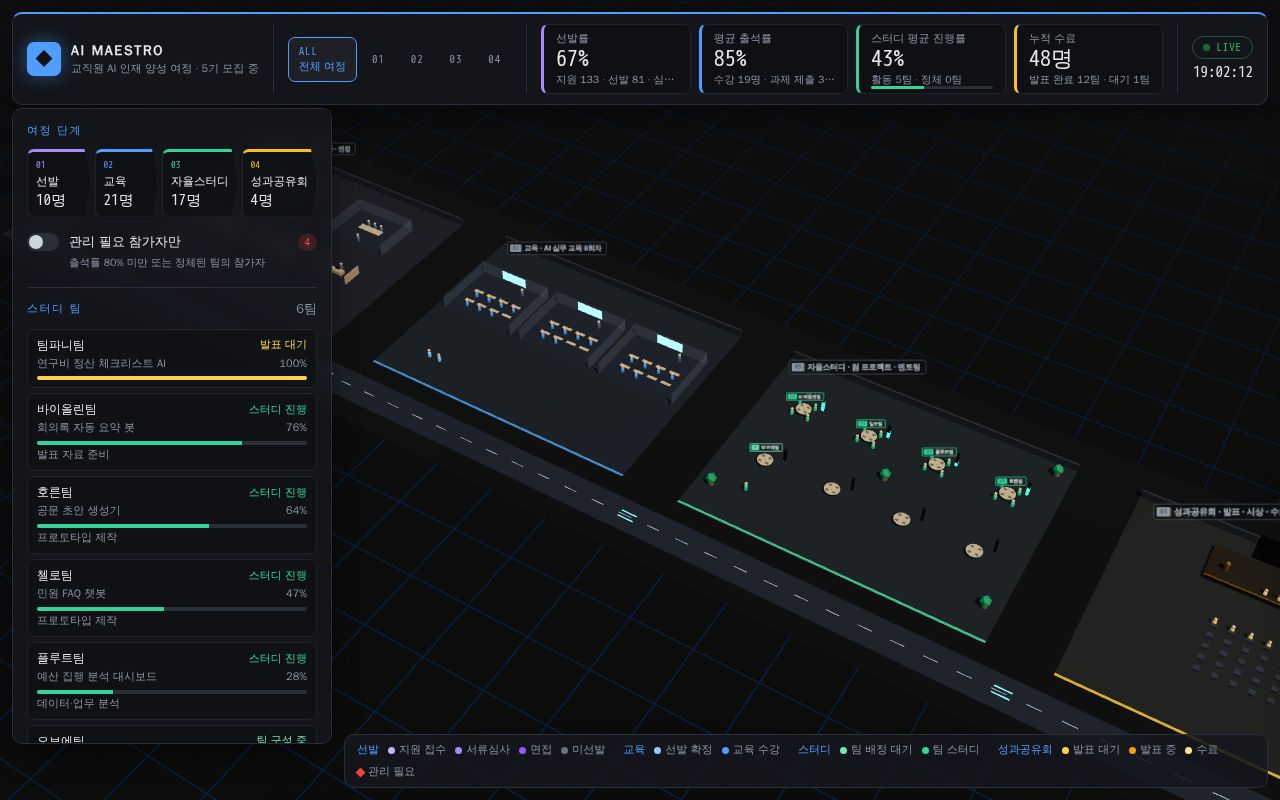Click the 자율스터디 zone label in the map
1280x800 pixels.
coord(857,367)
